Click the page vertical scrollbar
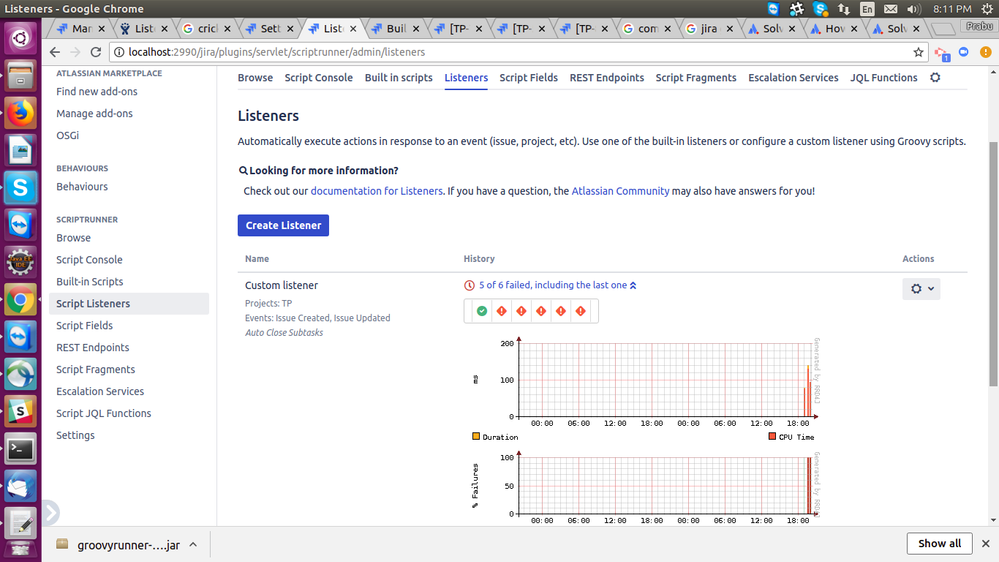This screenshot has width=999, height=562. coord(993,264)
